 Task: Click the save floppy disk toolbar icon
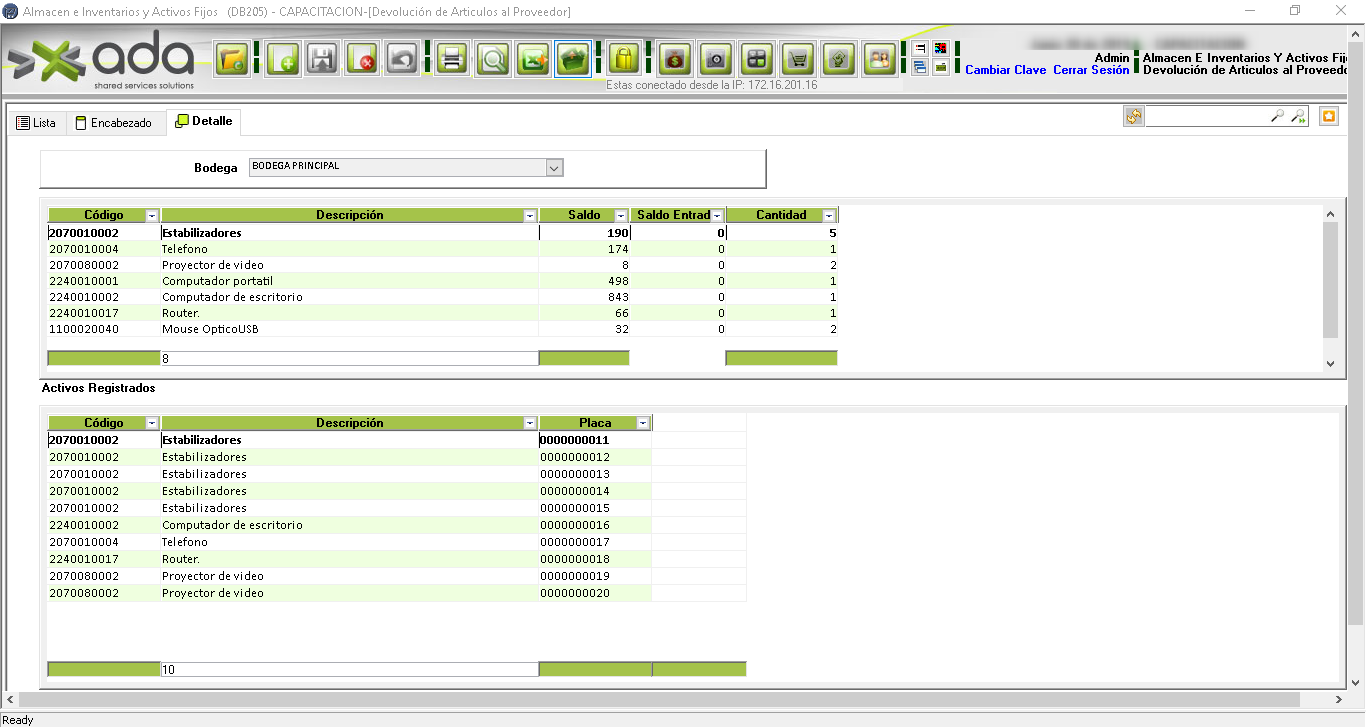coord(323,60)
